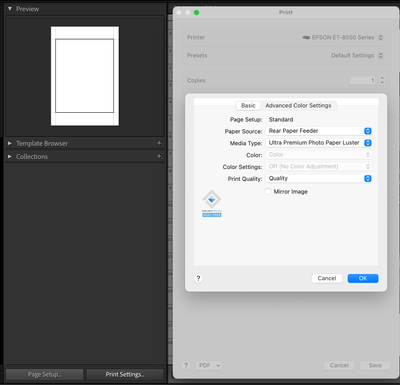Open the Media Type dropdown
This screenshot has width=400, height=385.
[319, 143]
